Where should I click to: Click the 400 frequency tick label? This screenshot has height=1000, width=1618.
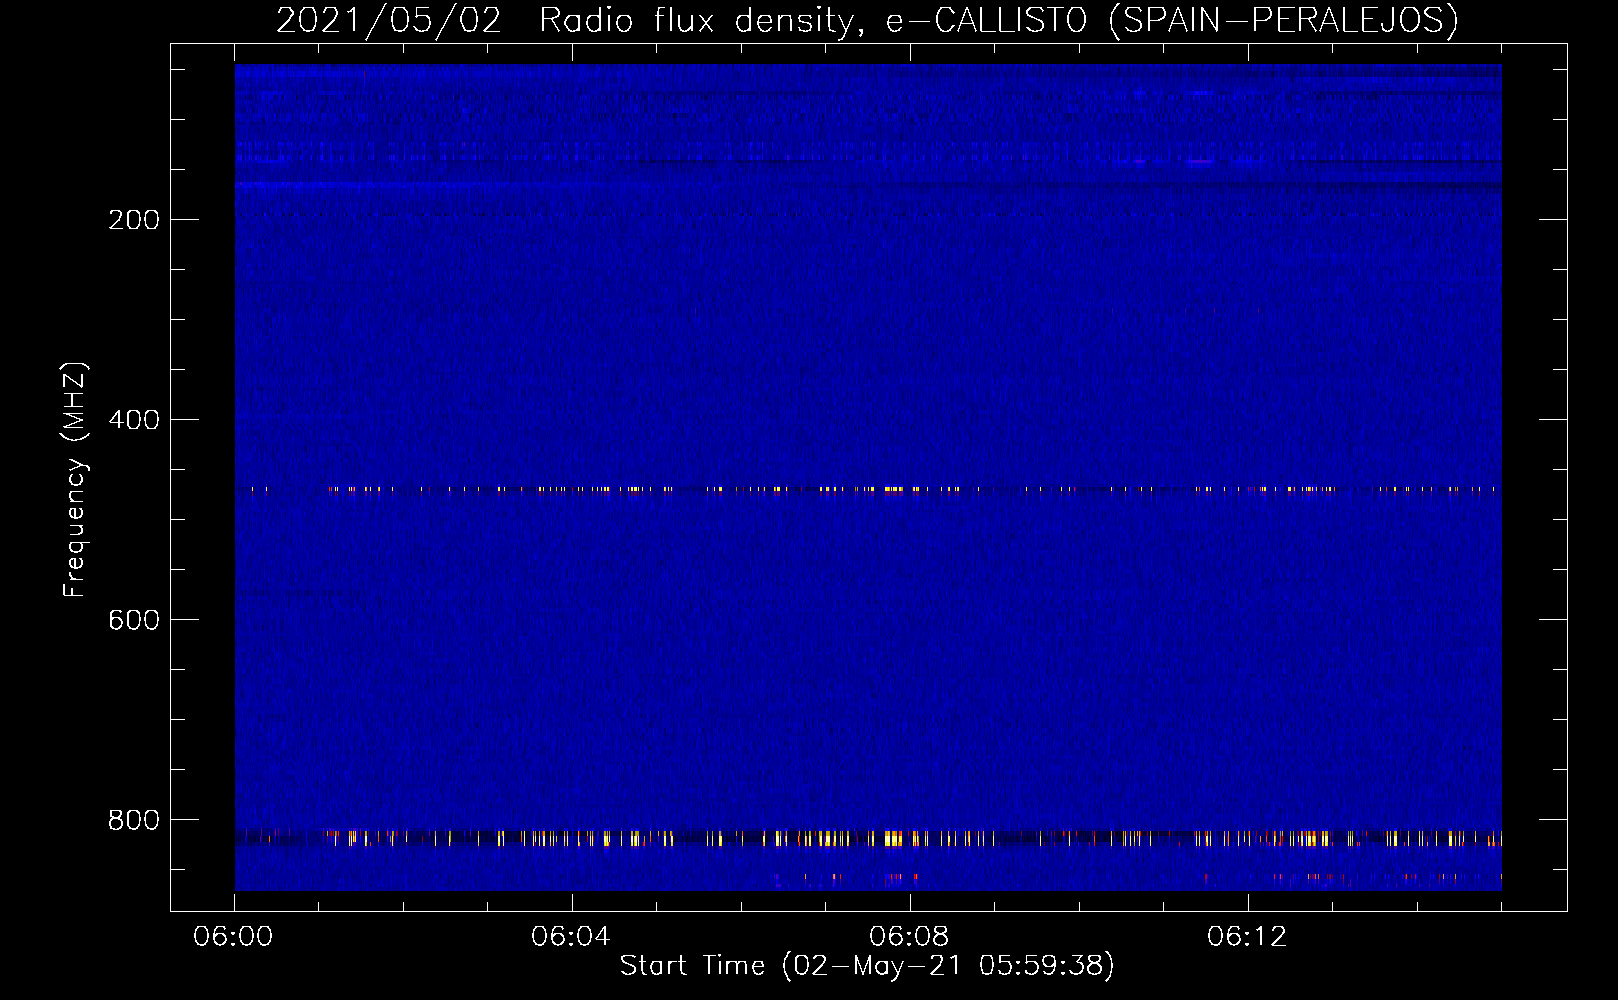[134, 420]
